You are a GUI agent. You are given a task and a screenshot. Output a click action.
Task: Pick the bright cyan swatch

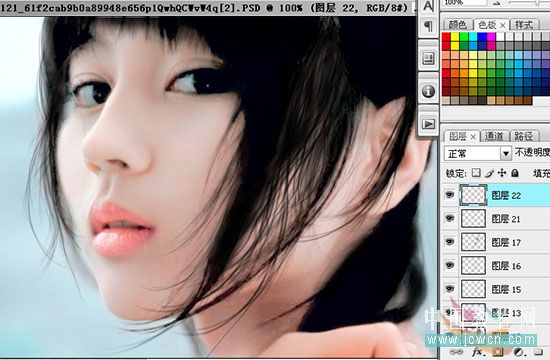tap(473, 37)
